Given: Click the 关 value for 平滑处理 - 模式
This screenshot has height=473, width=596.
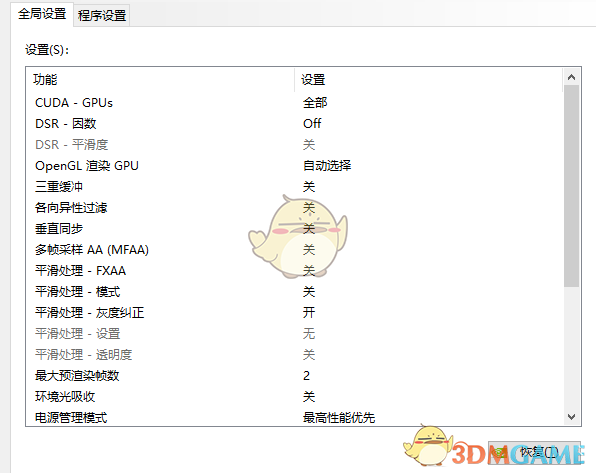Looking at the screenshot, I should 309,292.
